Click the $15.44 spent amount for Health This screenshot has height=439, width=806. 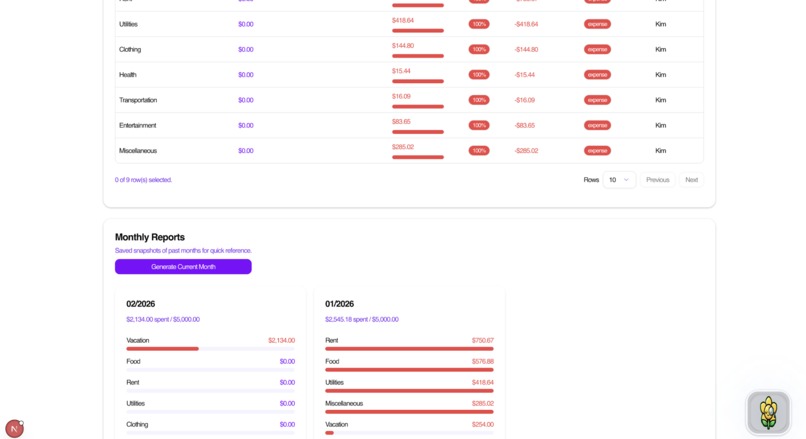[401, 71]
